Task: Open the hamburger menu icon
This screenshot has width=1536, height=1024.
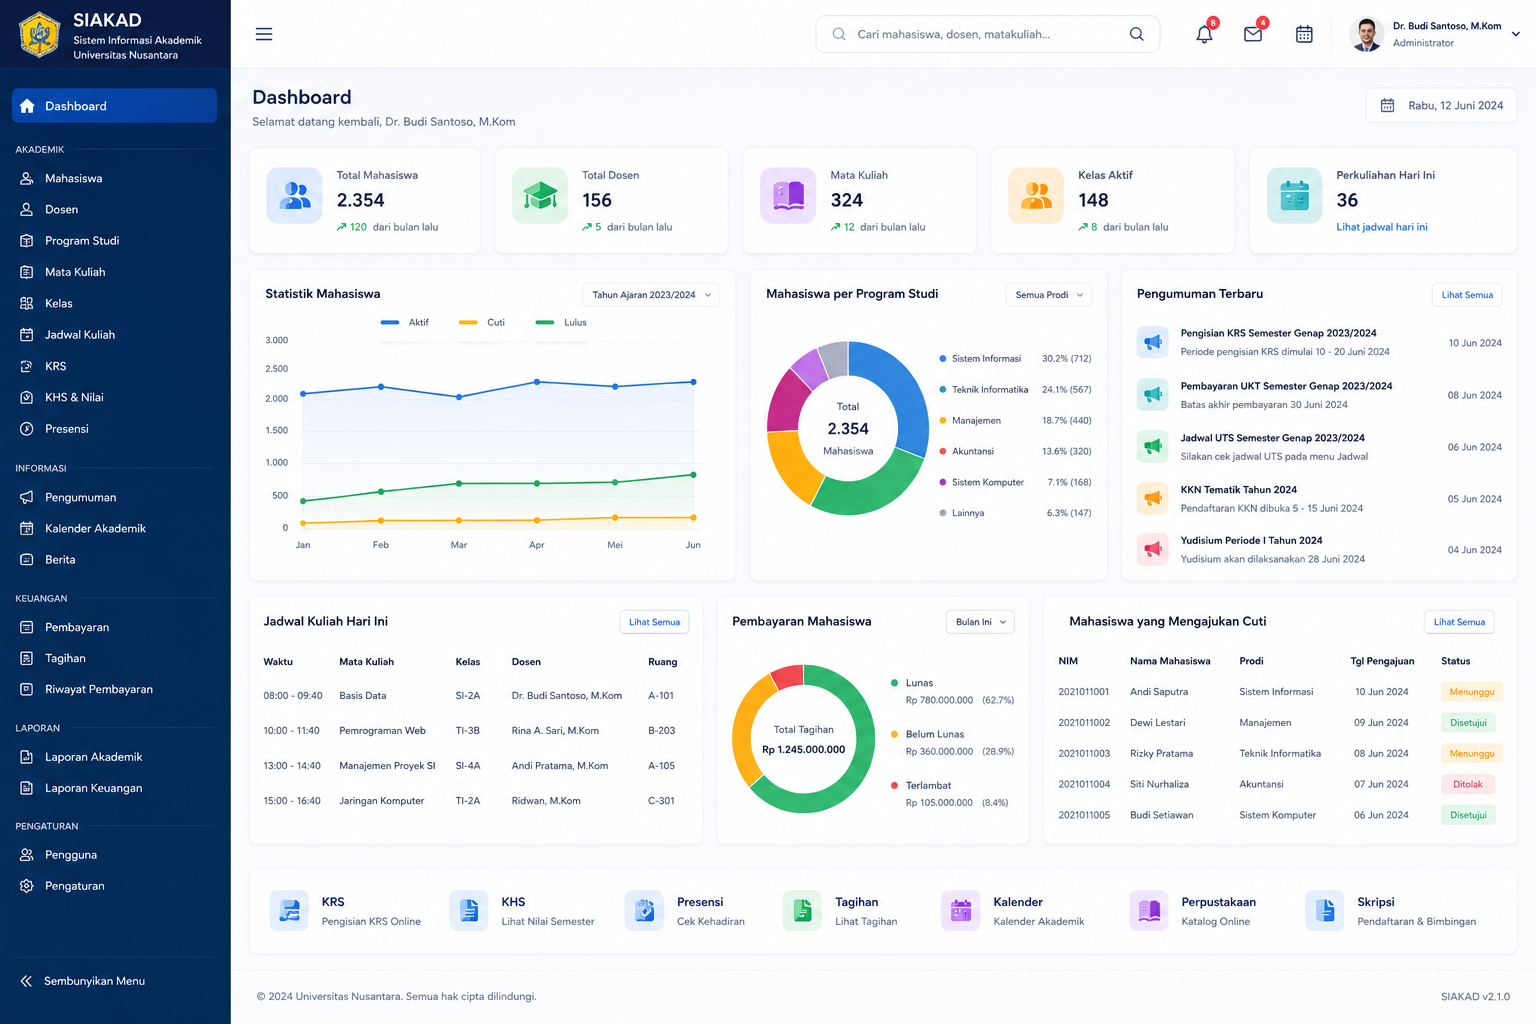Action: pos(264,34)
